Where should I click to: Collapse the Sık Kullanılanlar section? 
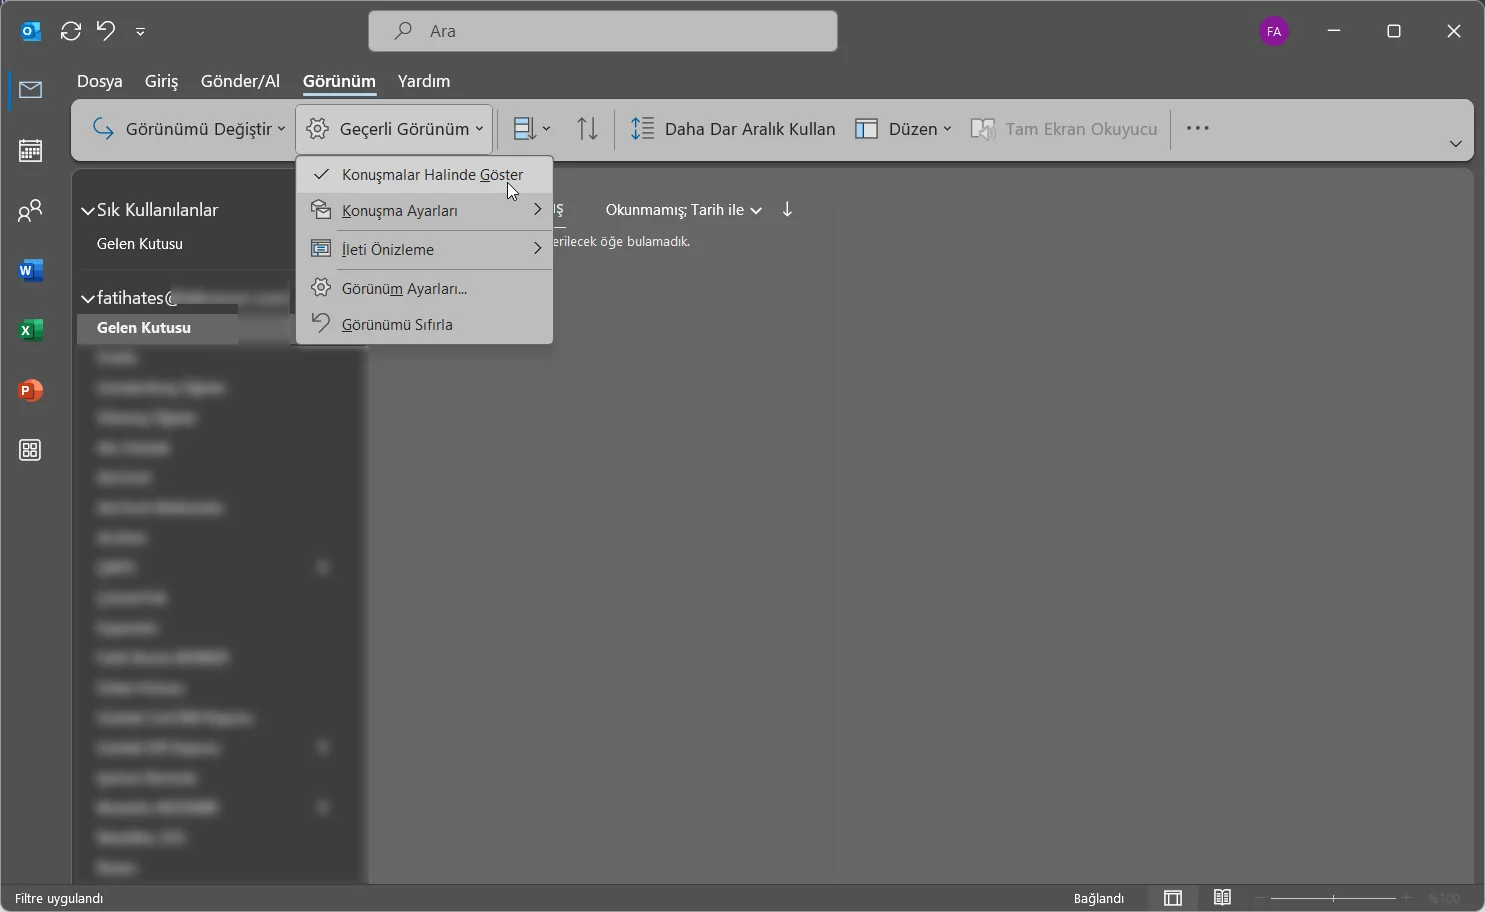coord(88,211)
